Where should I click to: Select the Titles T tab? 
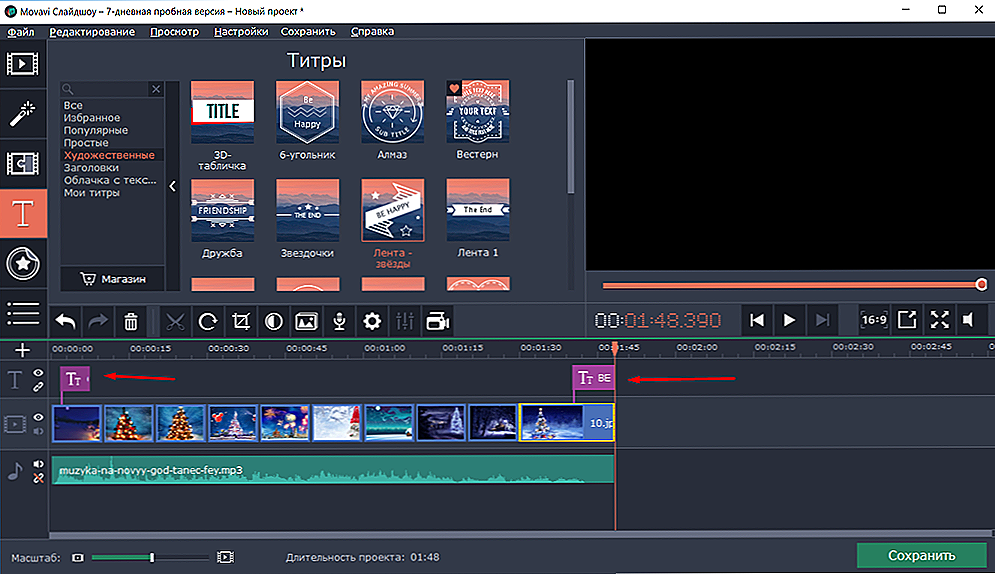click(x=23, y=214)
